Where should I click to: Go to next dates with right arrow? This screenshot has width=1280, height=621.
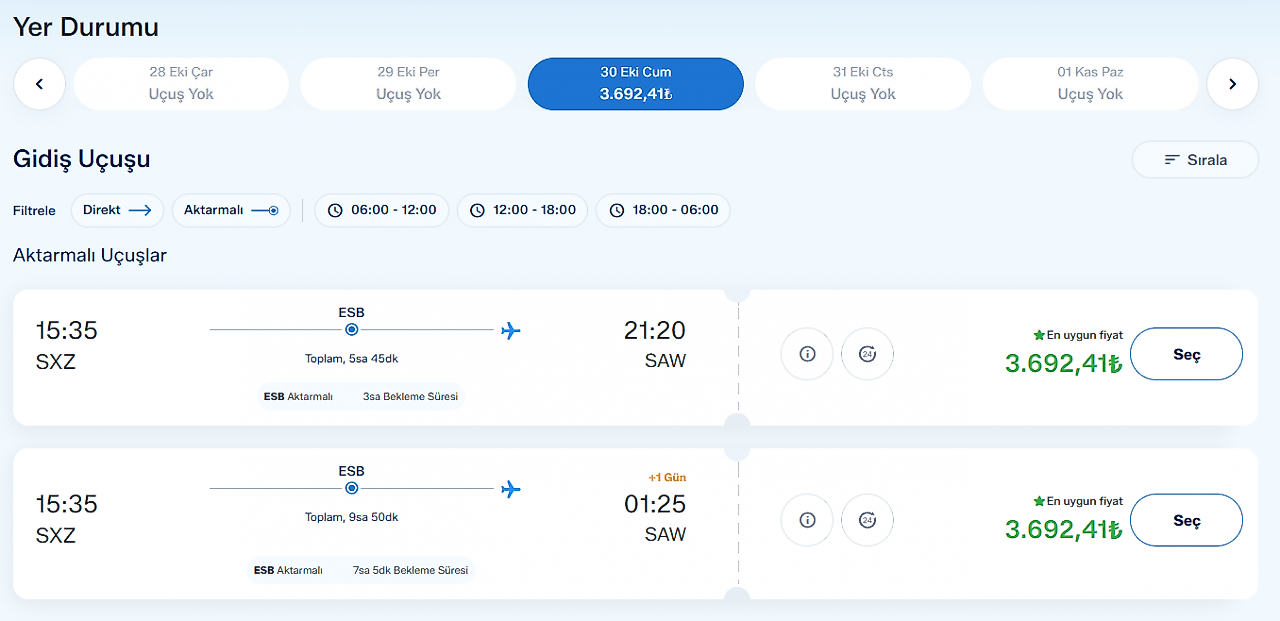[x=1232, y=84]
